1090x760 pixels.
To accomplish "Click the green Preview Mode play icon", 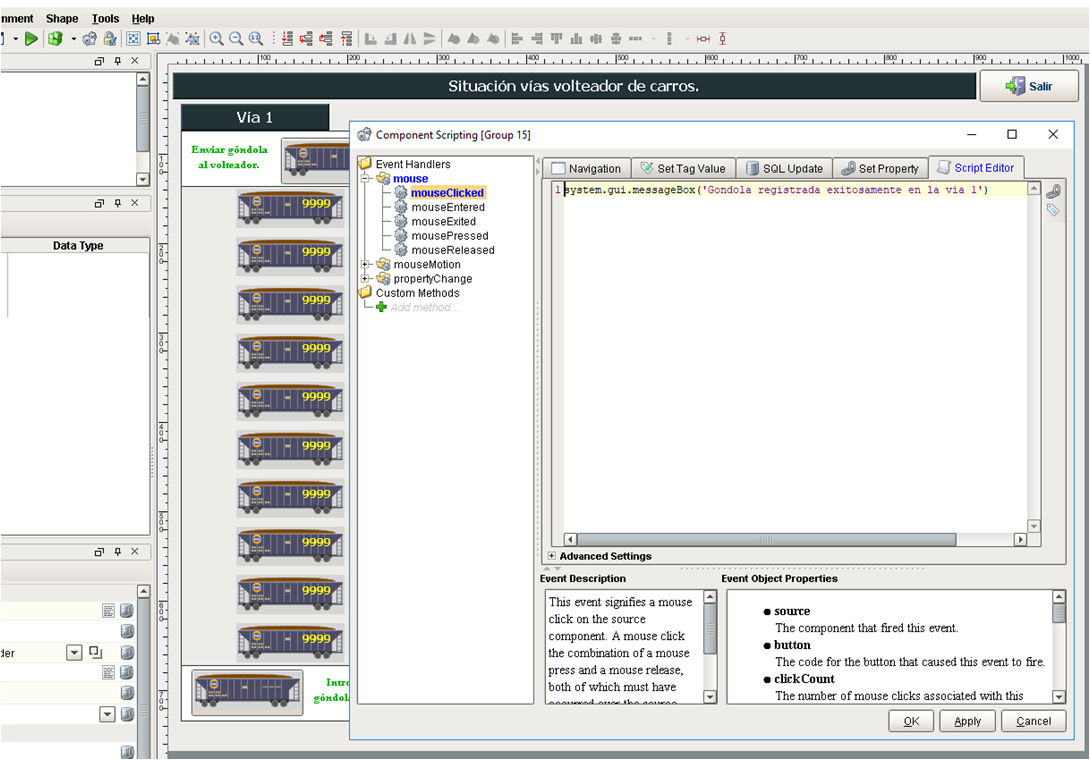I will click(x=31, y=39).
